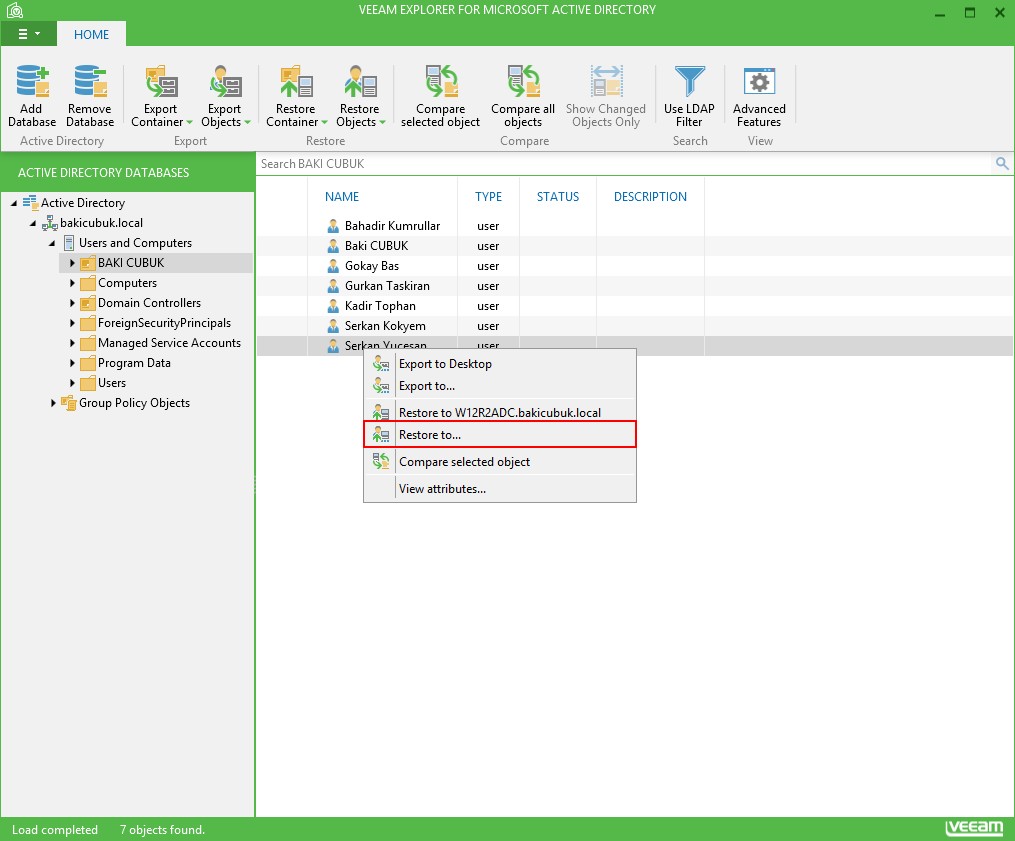Click the user icon beside Serkan Kokyem
1015x841 pixels.
tap(333, 326)
